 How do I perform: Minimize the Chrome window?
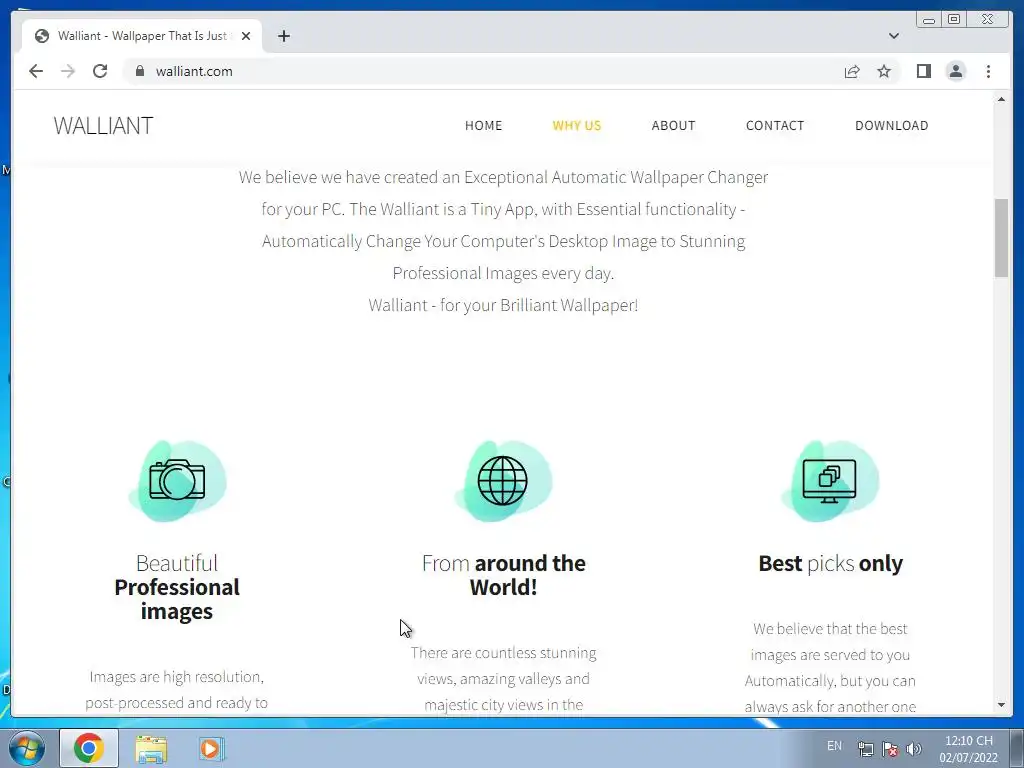(x=929, y=20)
